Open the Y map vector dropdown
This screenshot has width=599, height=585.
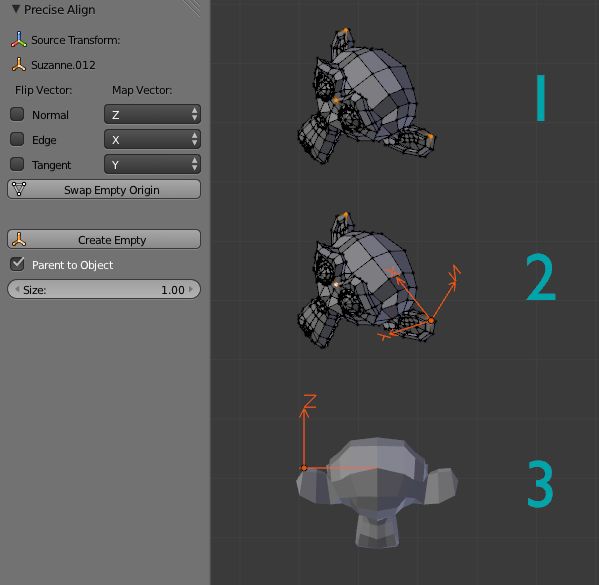(x=152, y=164)
